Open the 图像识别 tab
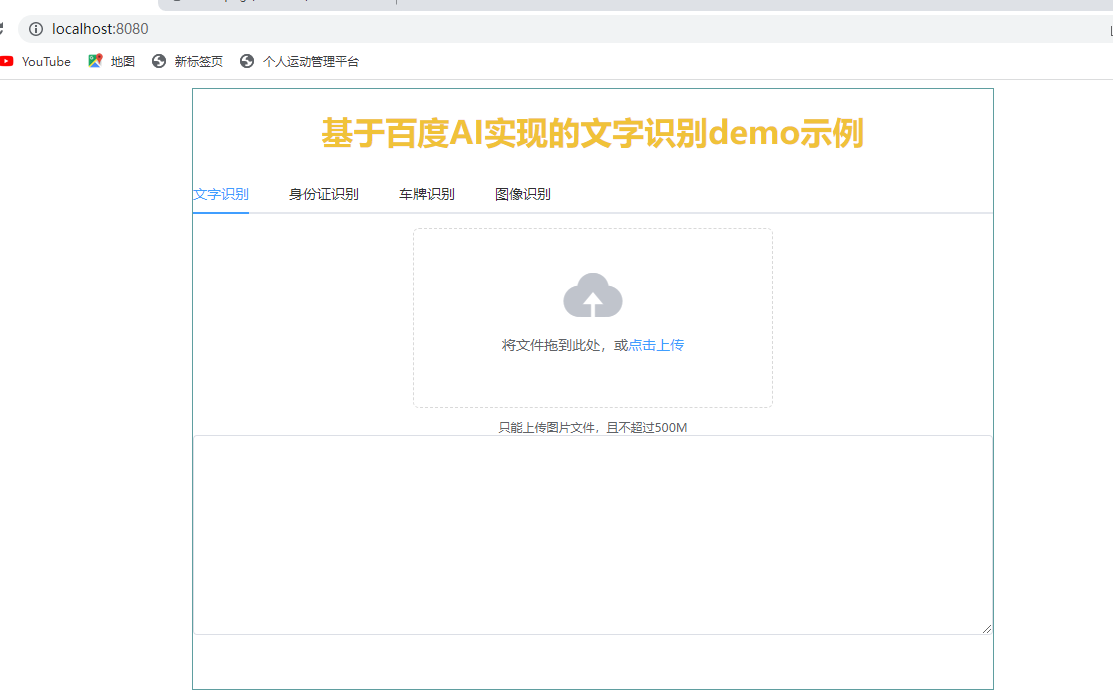Image resolution: width=1113 pixels, height=696 pixels. click(x=523, y=194)
